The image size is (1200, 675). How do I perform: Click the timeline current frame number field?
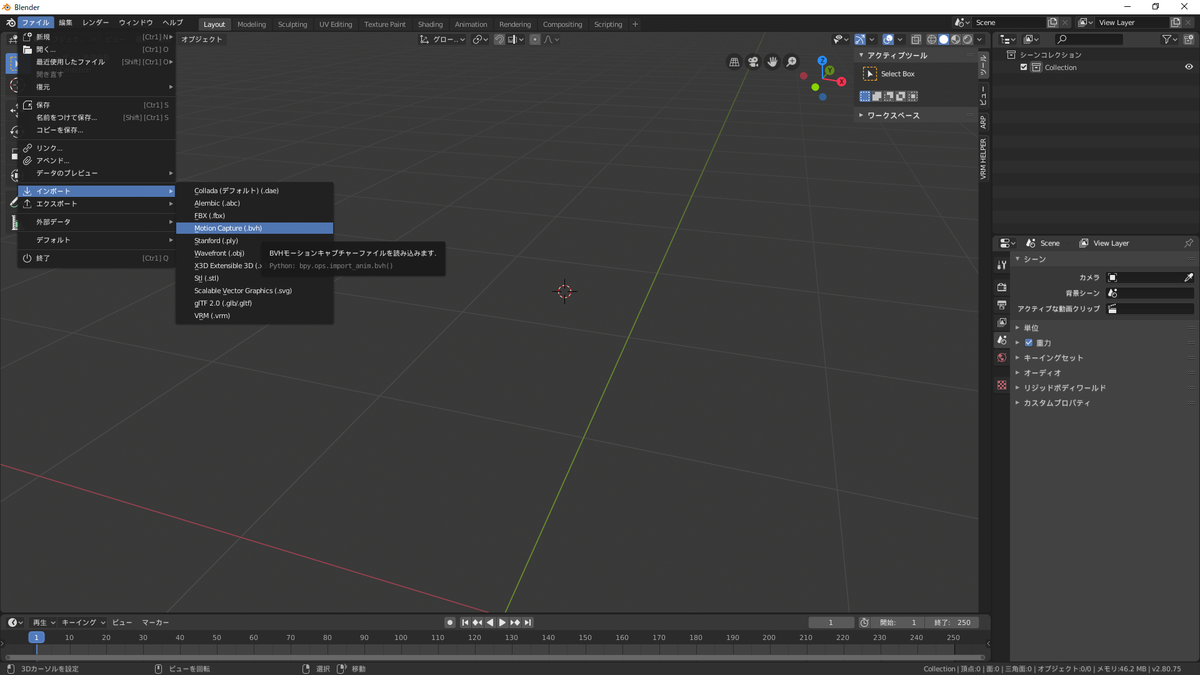831,622
